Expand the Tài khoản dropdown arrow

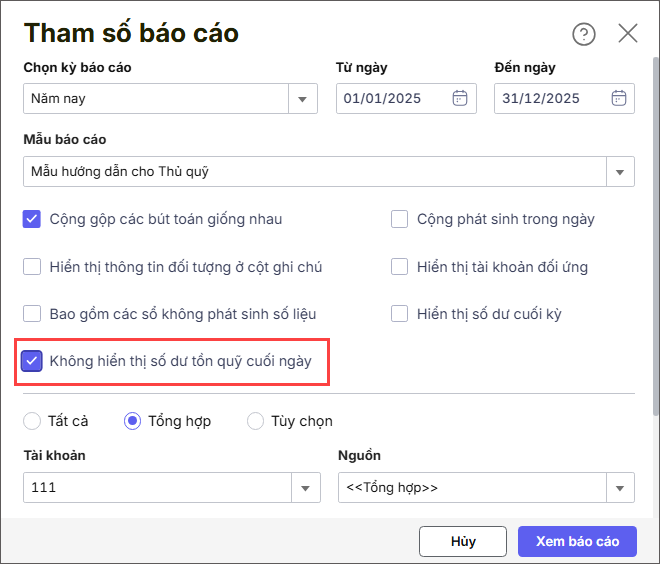[x=306, y=488]
